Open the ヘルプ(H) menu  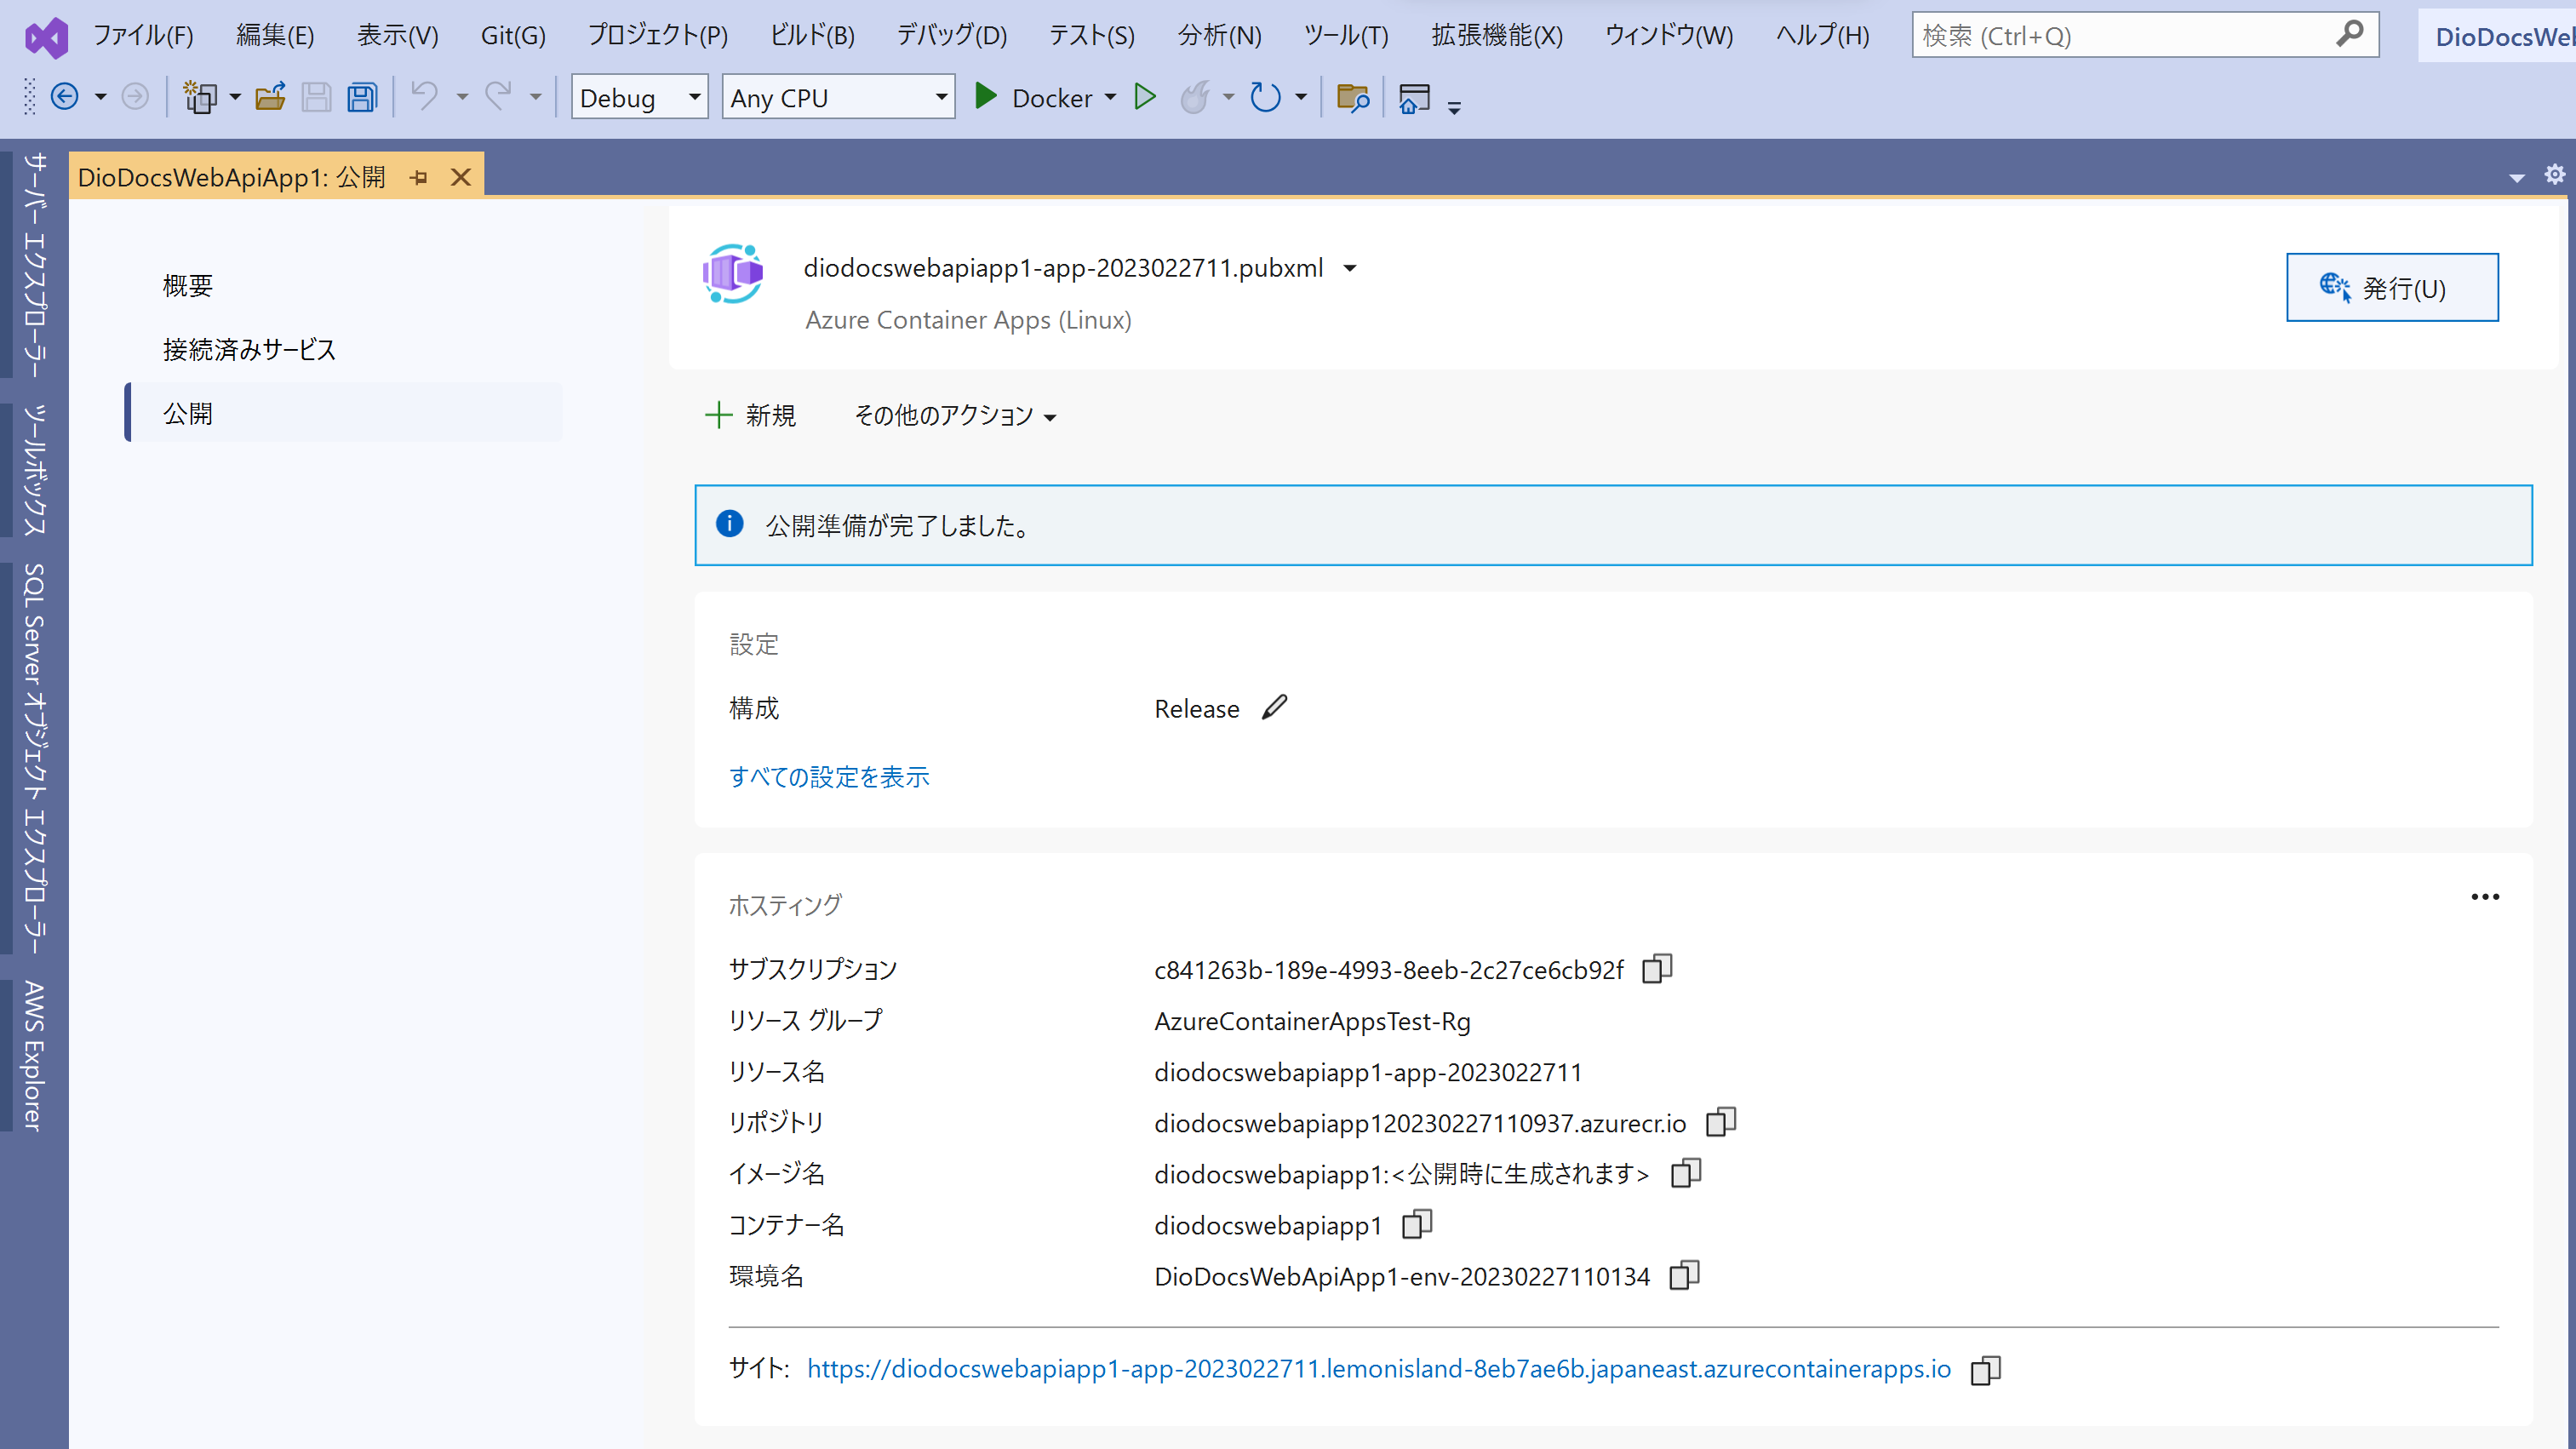pos(1822,36)
